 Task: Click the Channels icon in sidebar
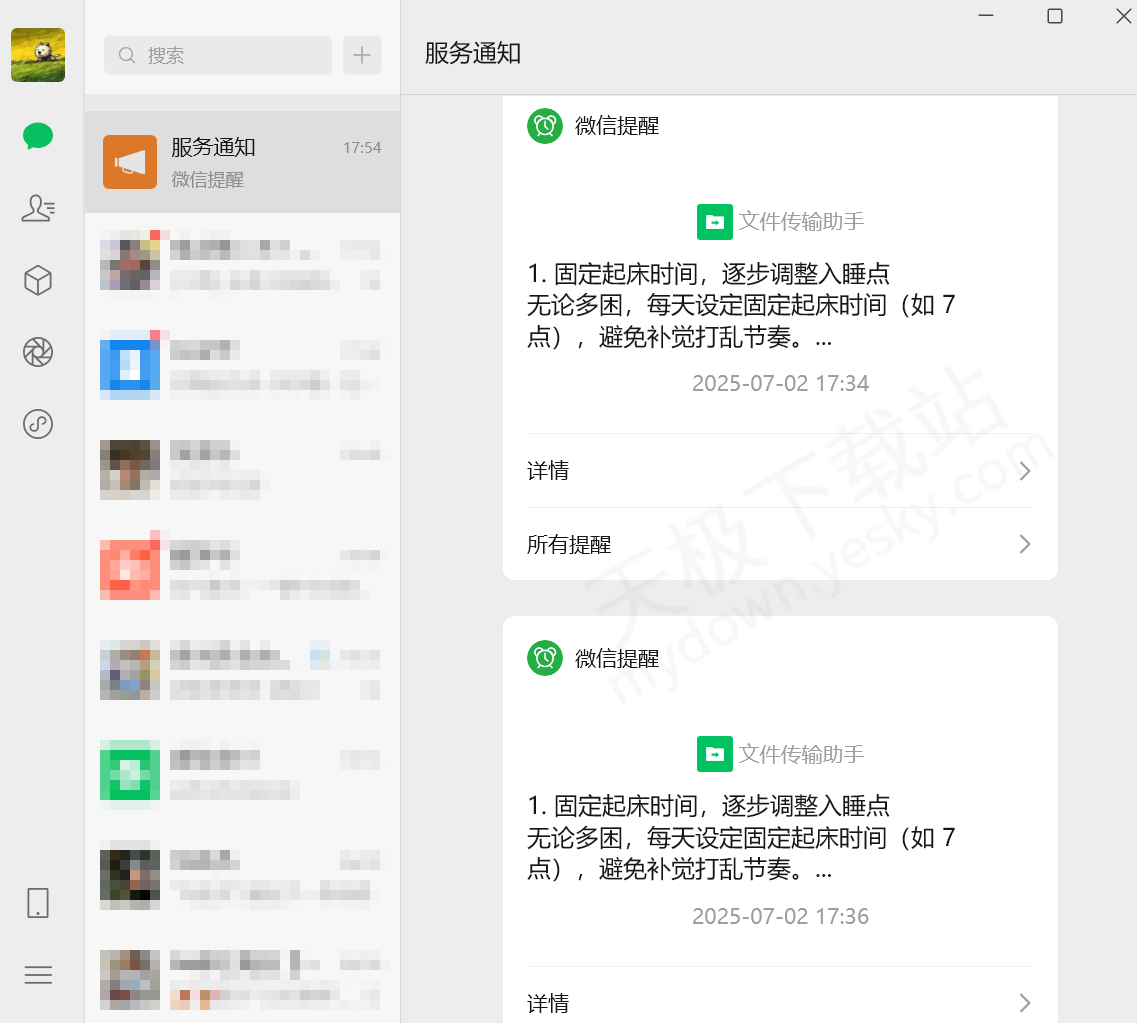tap(37, 352)
